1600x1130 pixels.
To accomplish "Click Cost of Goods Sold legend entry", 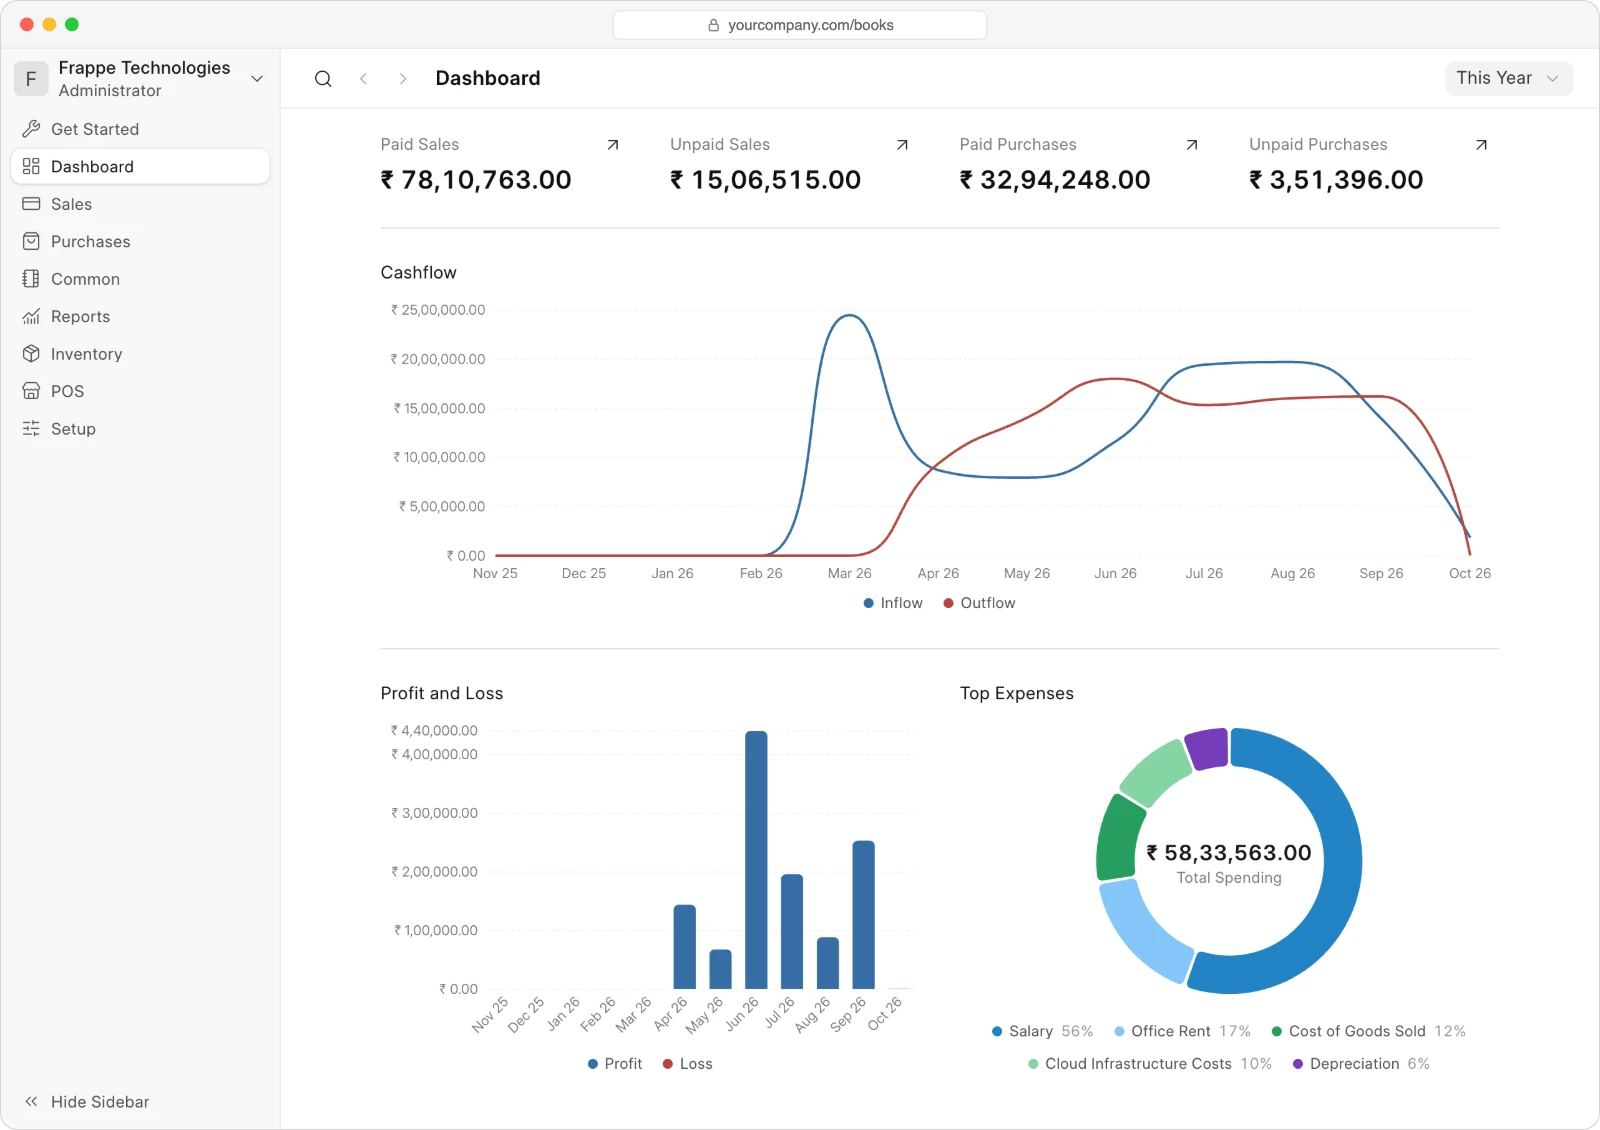I will click(1369, 1031).
